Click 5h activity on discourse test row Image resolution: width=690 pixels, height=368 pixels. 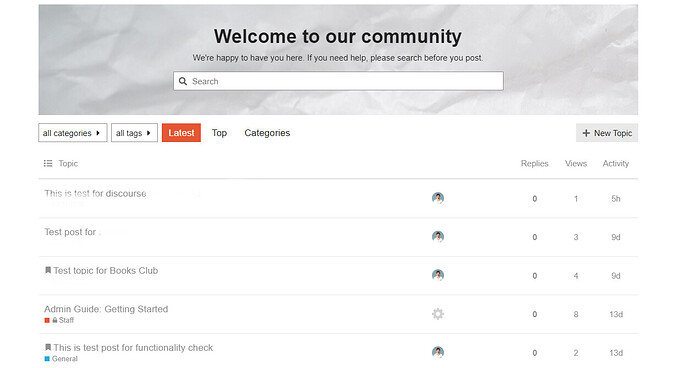pyautogui.click(x=616, y=199)
